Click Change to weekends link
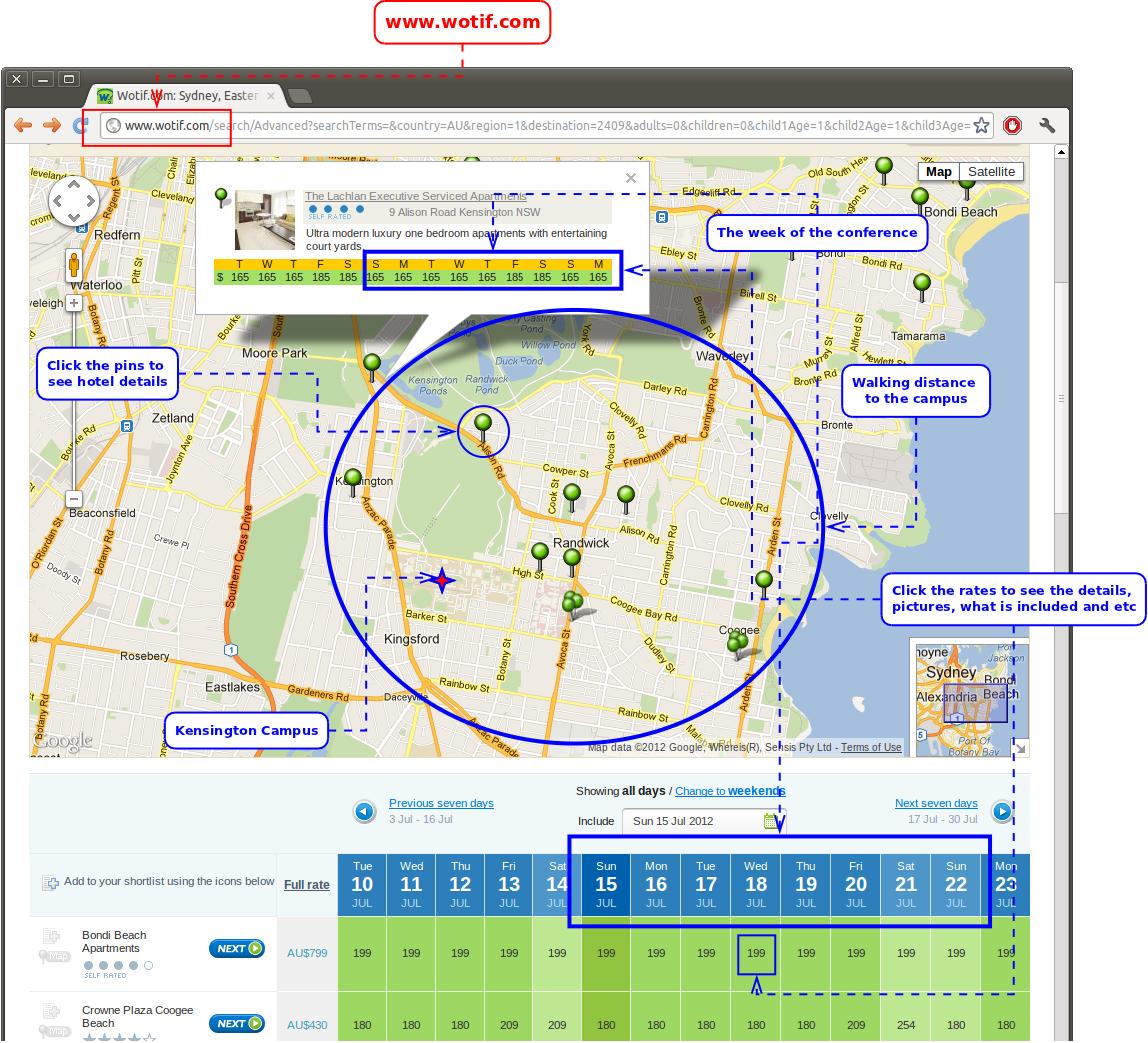Viewport: 1148px width, 1043px height. [730, 791]
